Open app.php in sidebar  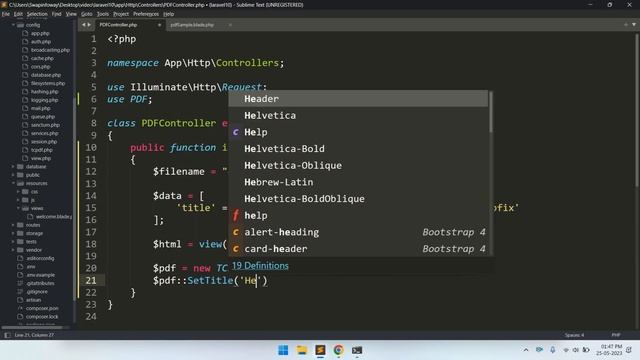pos(40,33)
